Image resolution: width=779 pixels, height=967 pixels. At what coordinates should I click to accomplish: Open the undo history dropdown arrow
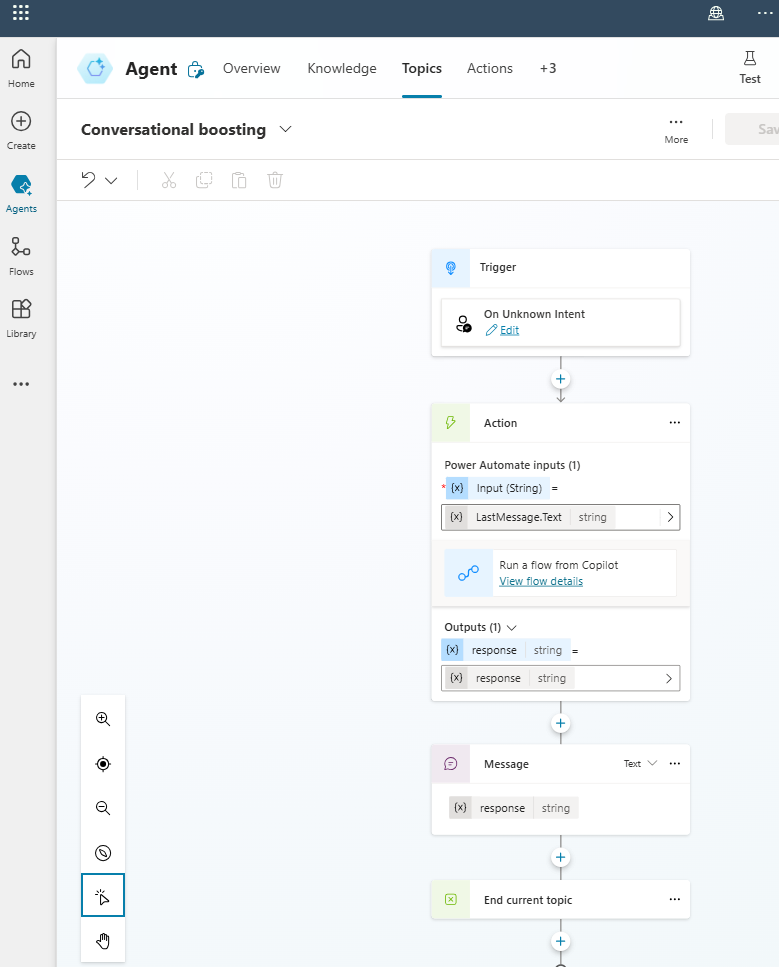(111, 181)
